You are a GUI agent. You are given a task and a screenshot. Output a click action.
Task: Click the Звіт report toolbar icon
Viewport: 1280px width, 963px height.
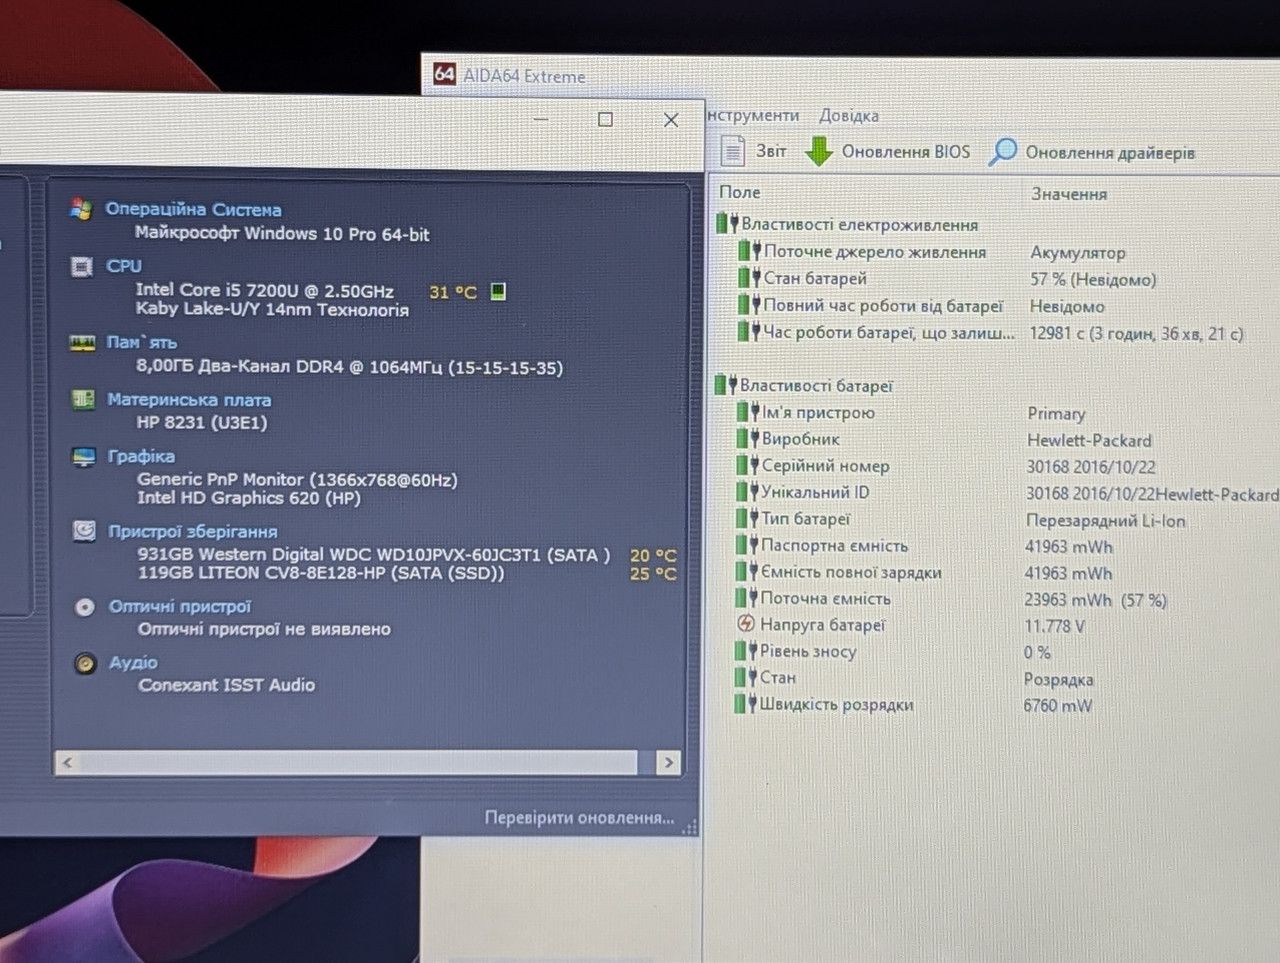(733, 151)
